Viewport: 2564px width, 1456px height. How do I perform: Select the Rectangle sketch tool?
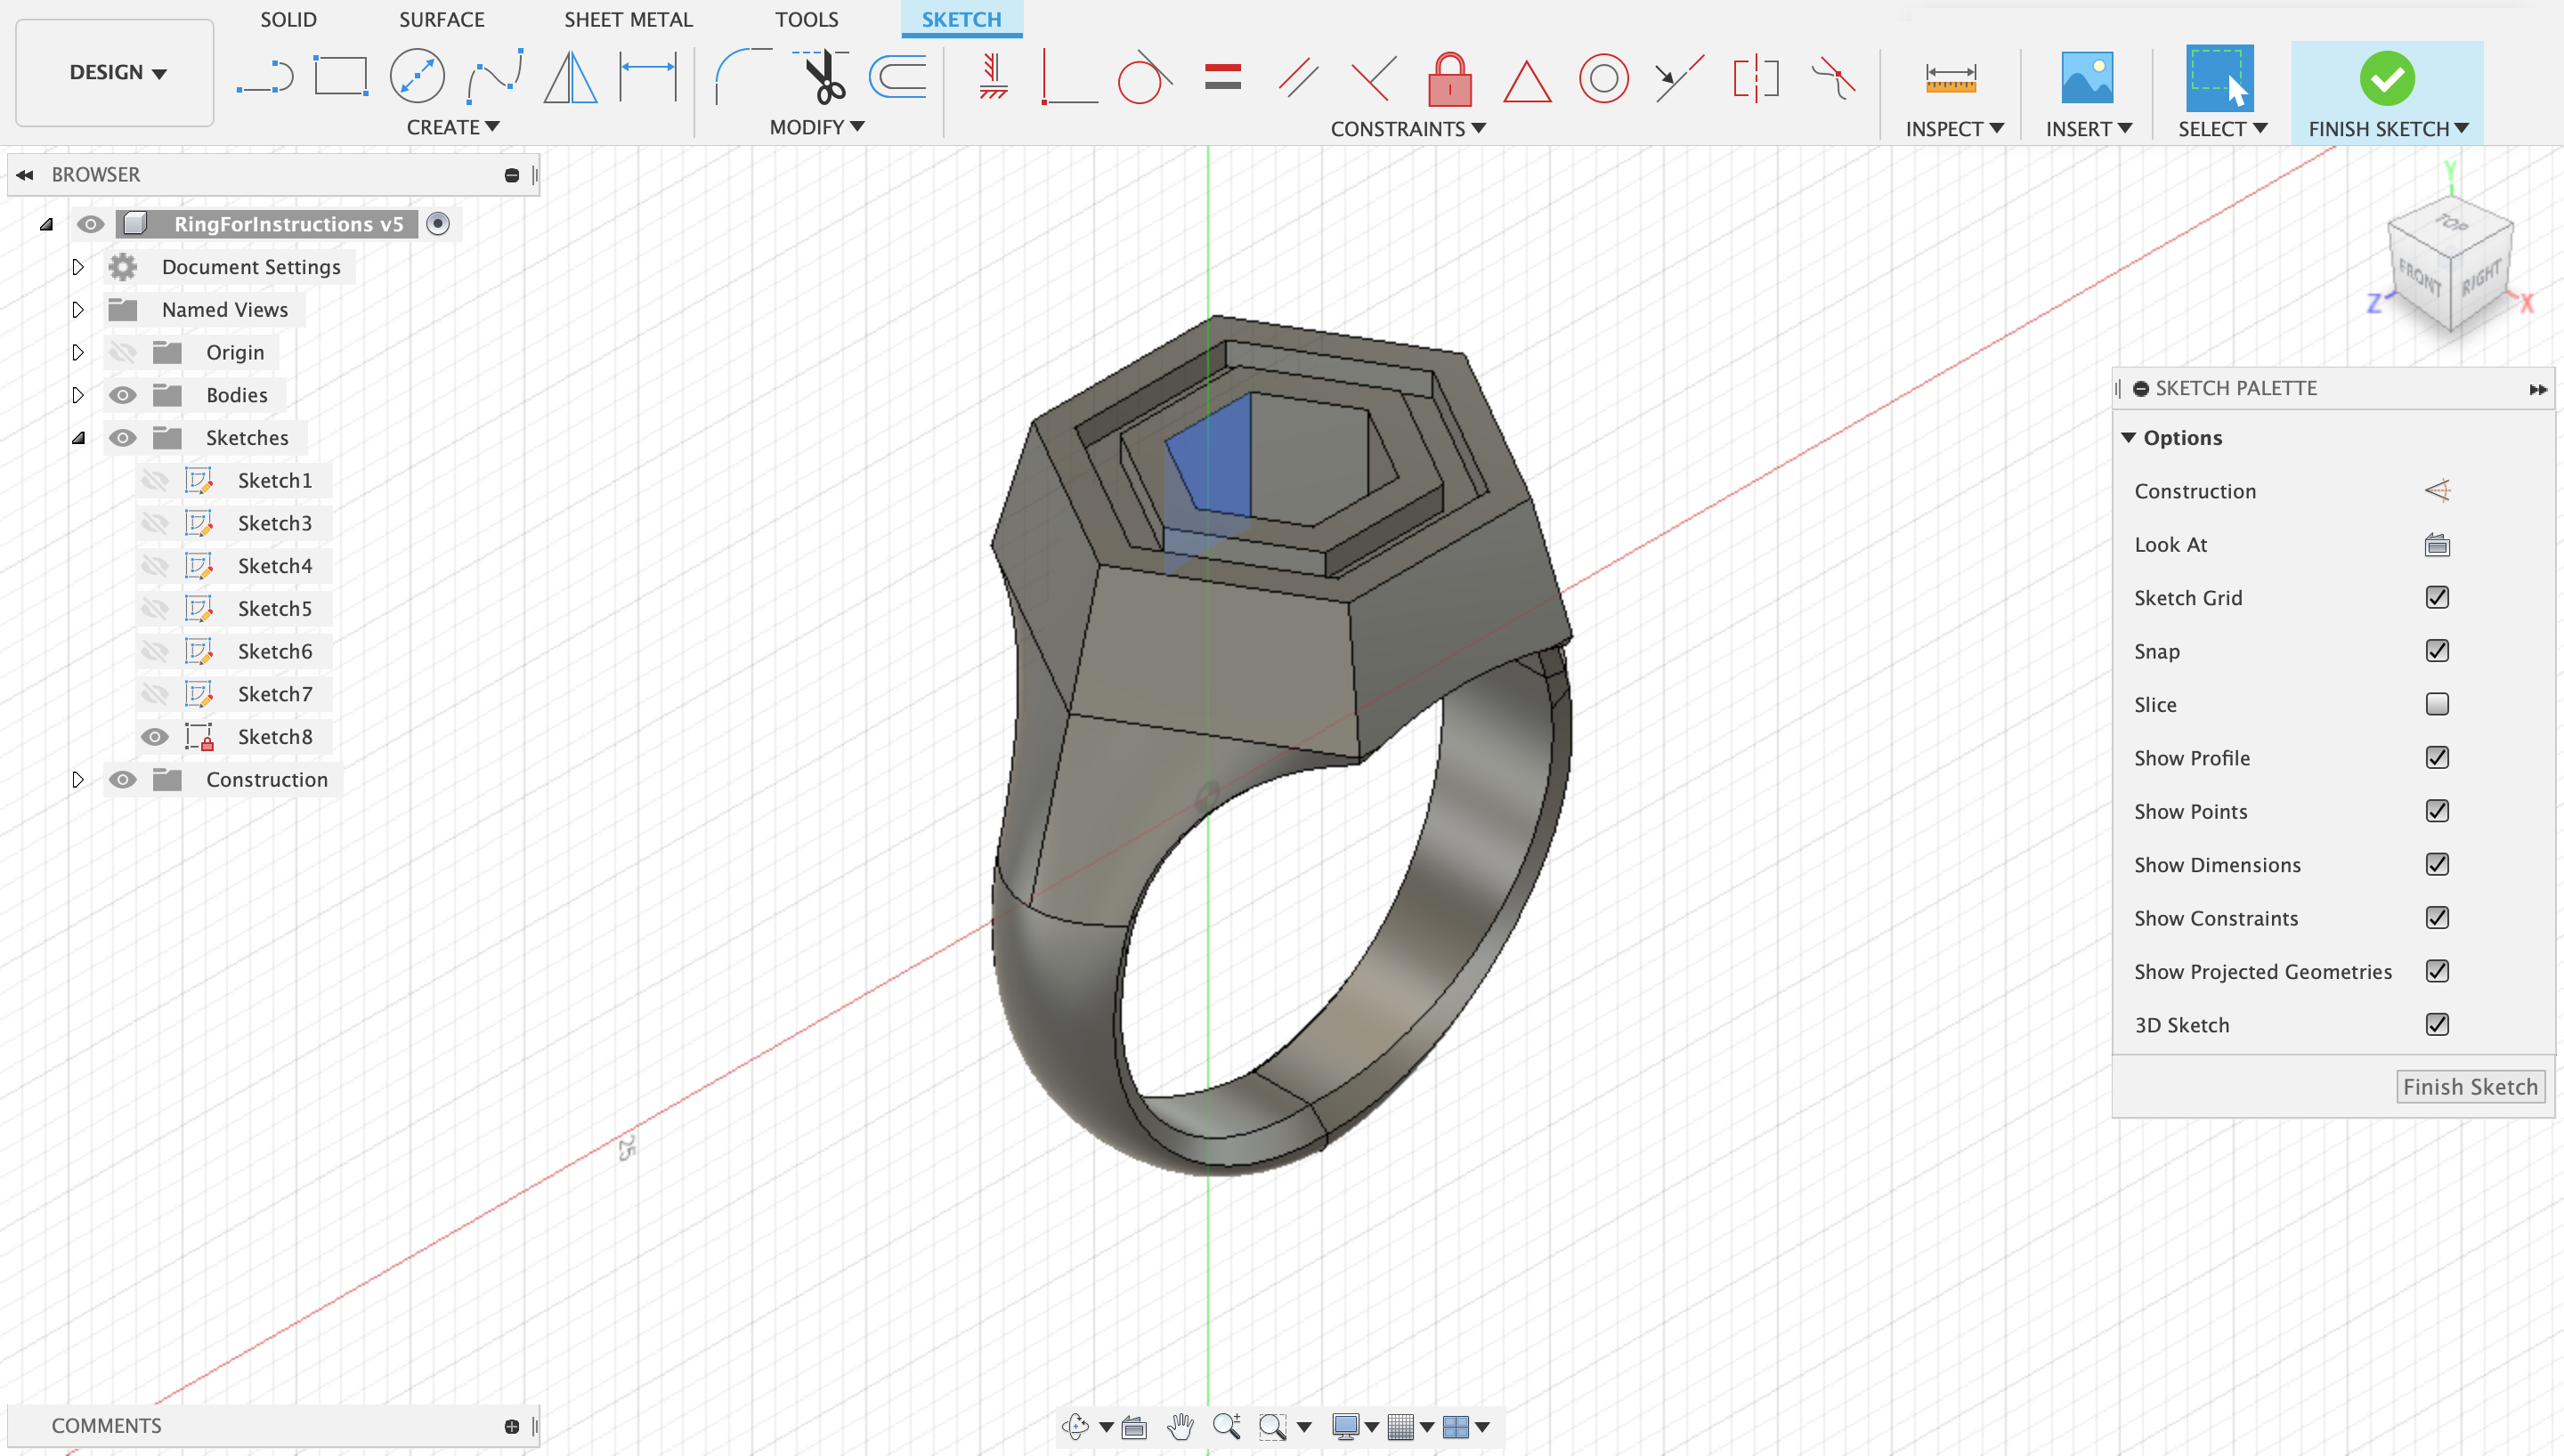click(x=340, y=77)
